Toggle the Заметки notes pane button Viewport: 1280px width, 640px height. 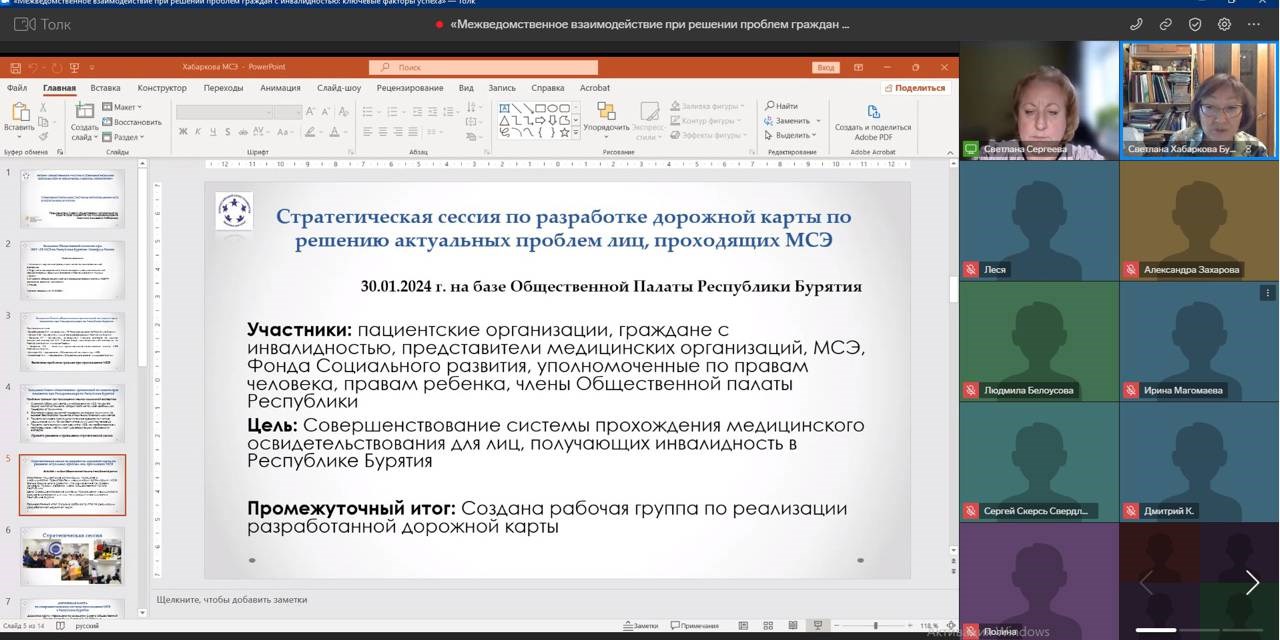[x=639, y=626]
